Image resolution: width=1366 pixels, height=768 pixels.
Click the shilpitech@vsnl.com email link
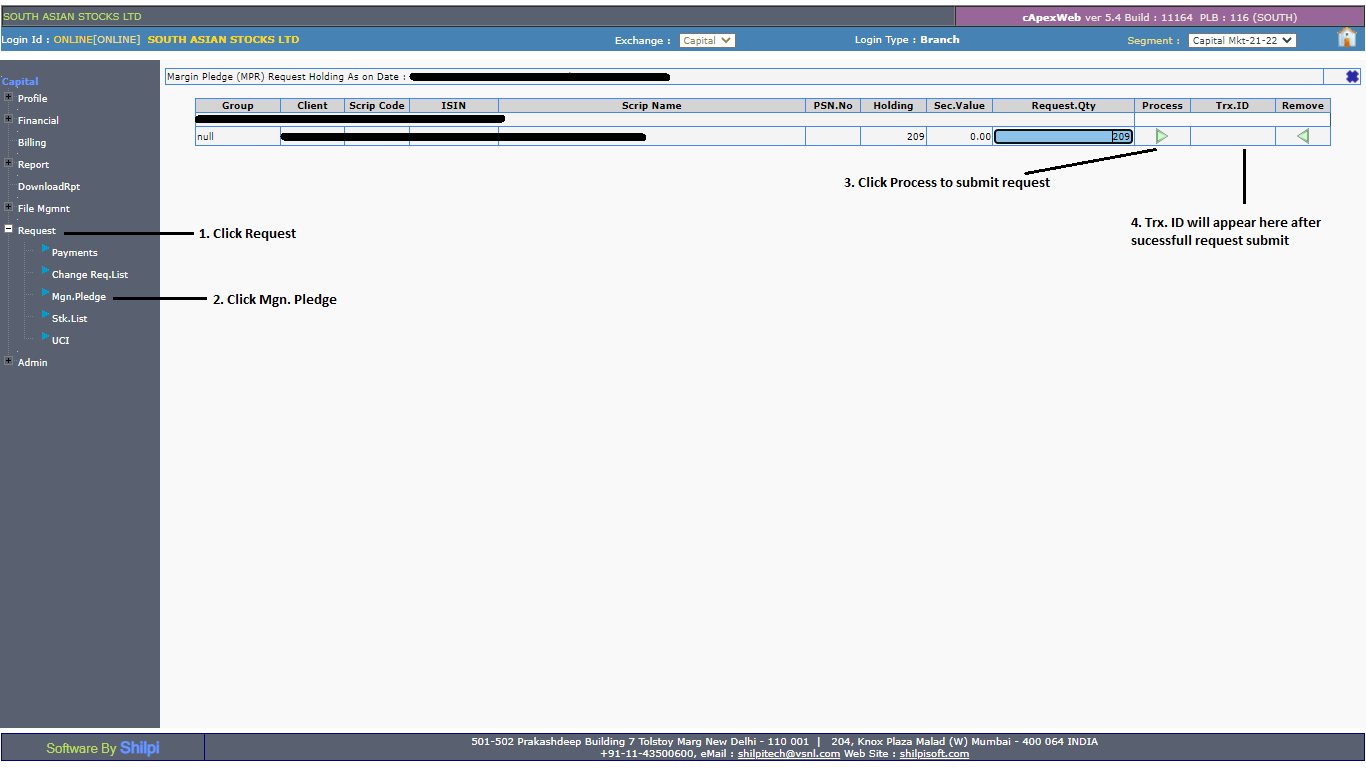[x=788, y=754]
